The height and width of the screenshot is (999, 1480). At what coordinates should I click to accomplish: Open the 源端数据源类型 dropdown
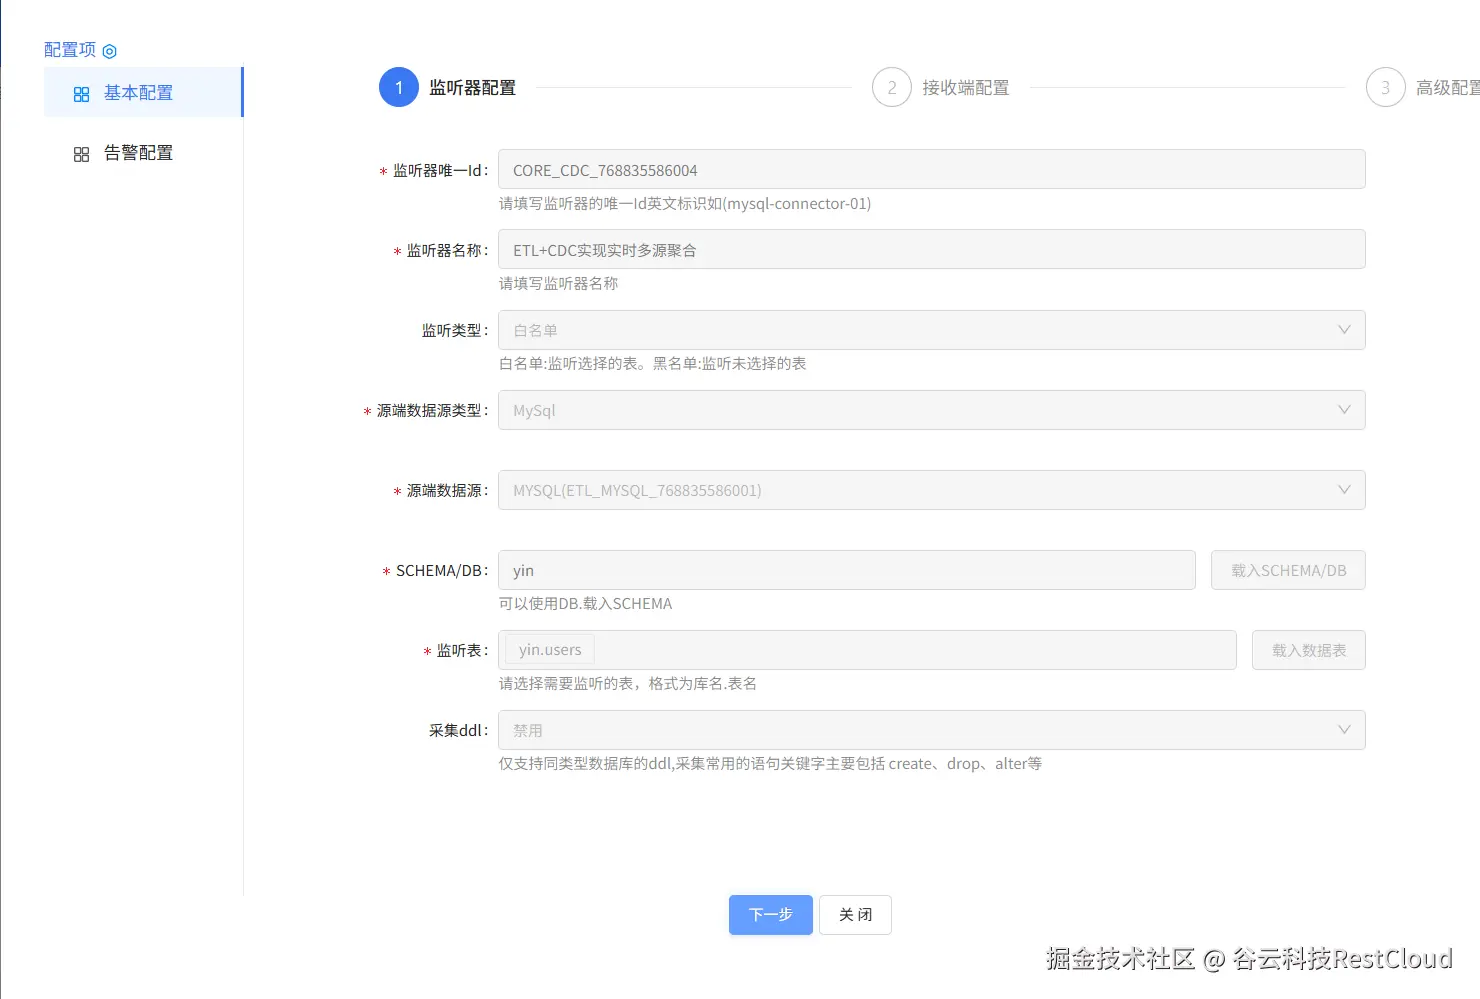coord(1344,410)
